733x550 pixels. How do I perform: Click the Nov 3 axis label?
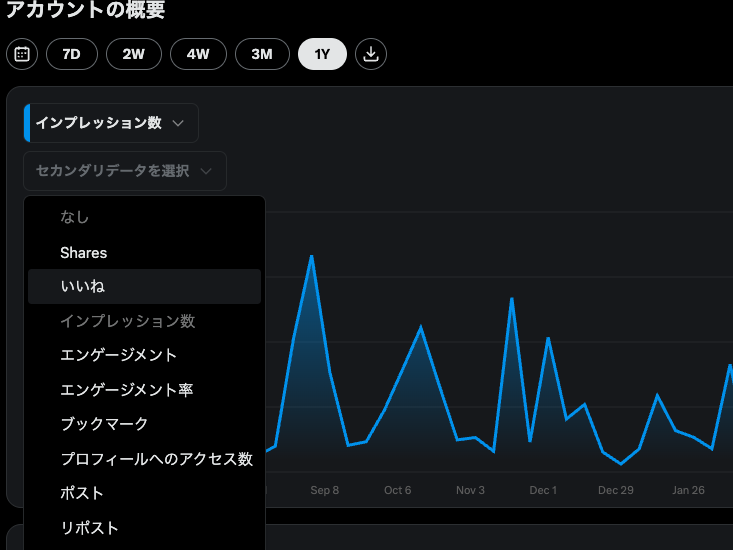470,490
